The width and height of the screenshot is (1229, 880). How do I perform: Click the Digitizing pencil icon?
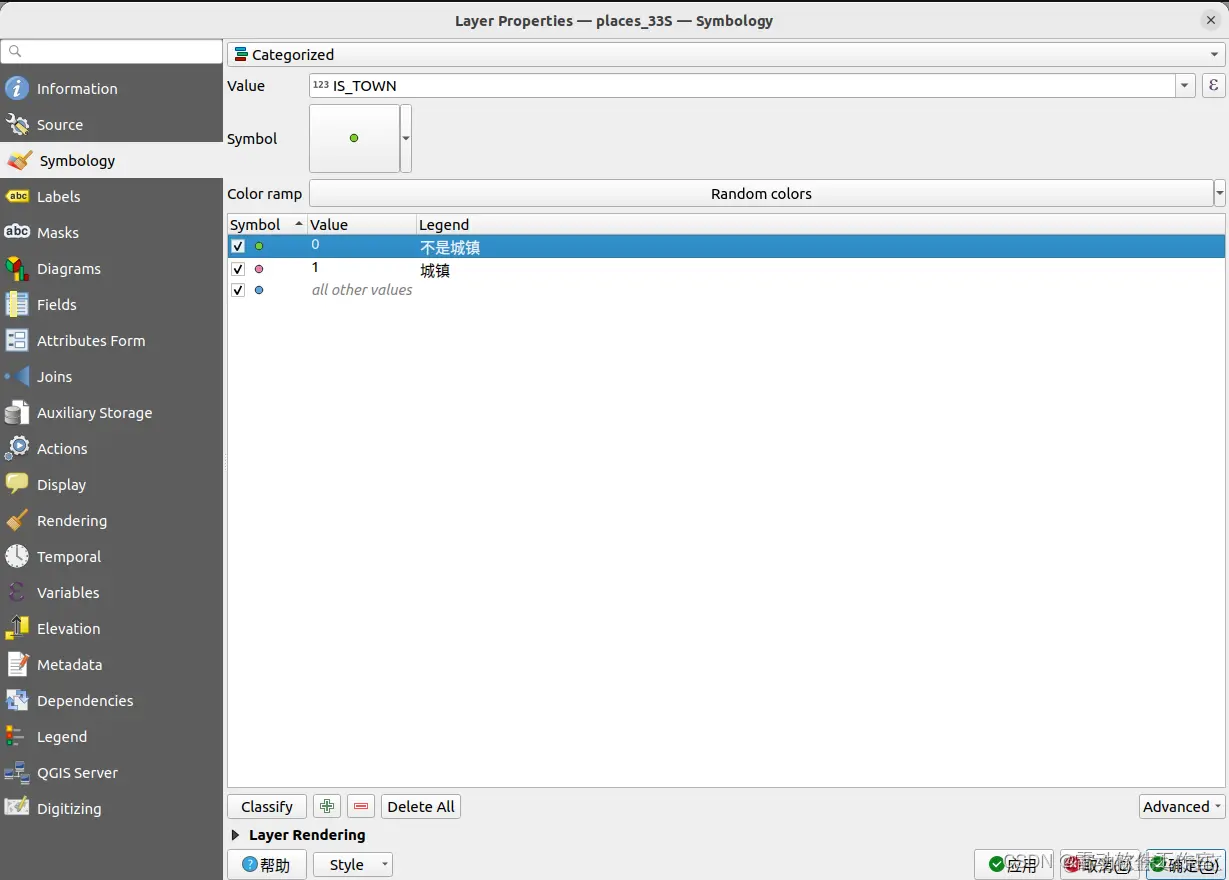click(x=17, y=808)
